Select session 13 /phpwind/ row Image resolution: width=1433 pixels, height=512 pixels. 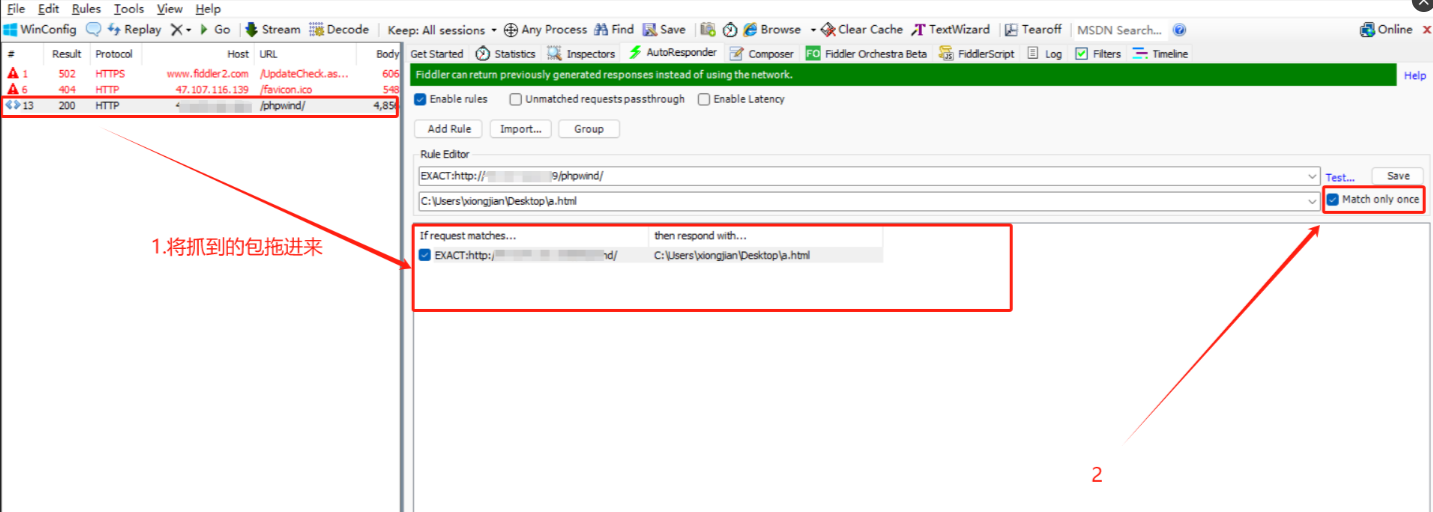200,106
